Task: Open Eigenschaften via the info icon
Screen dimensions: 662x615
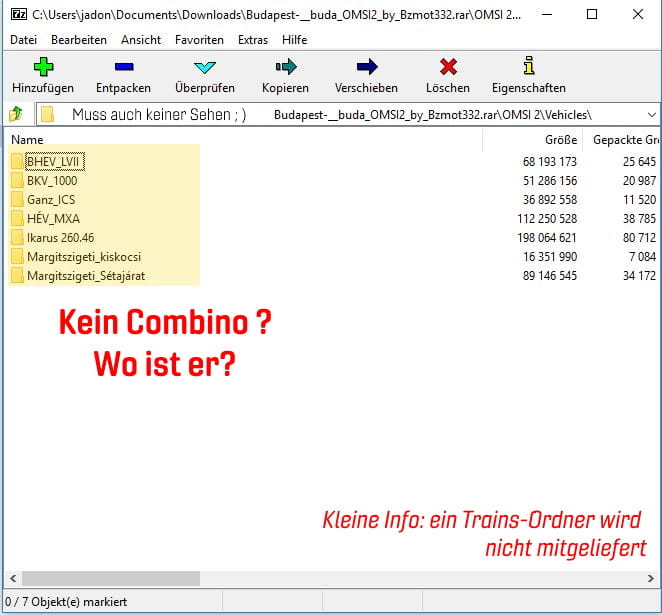Action: [x=528, y=68]
